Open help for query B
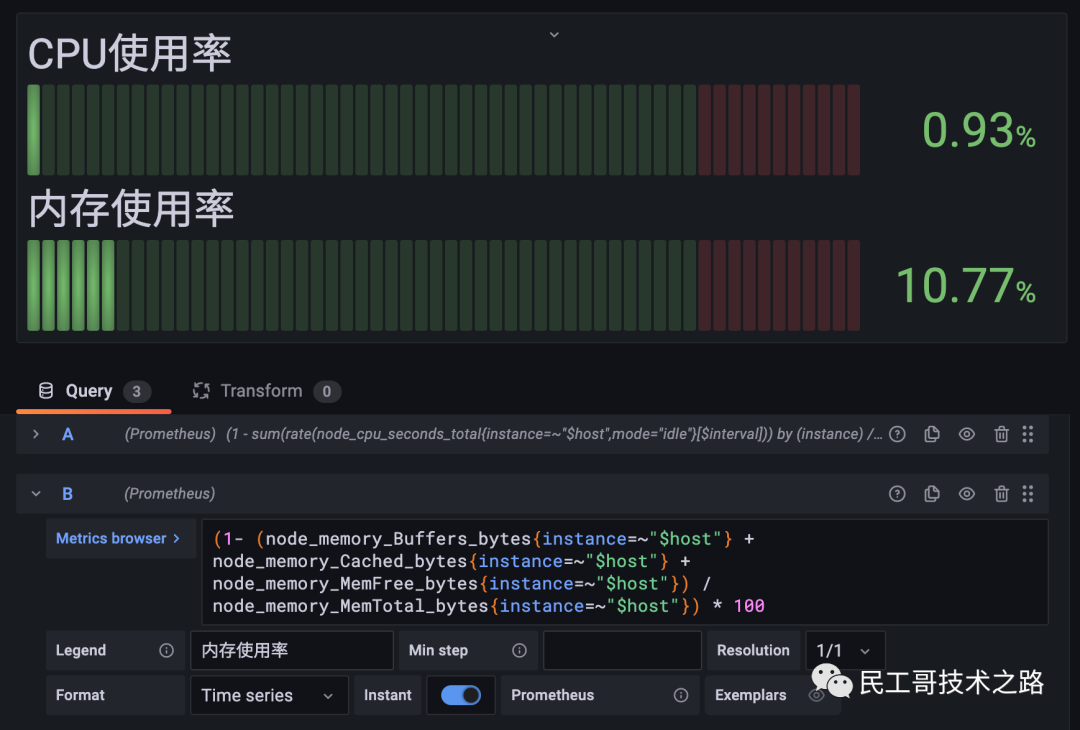This screenshot has height=730, width=1080. [x=897, y=493]
